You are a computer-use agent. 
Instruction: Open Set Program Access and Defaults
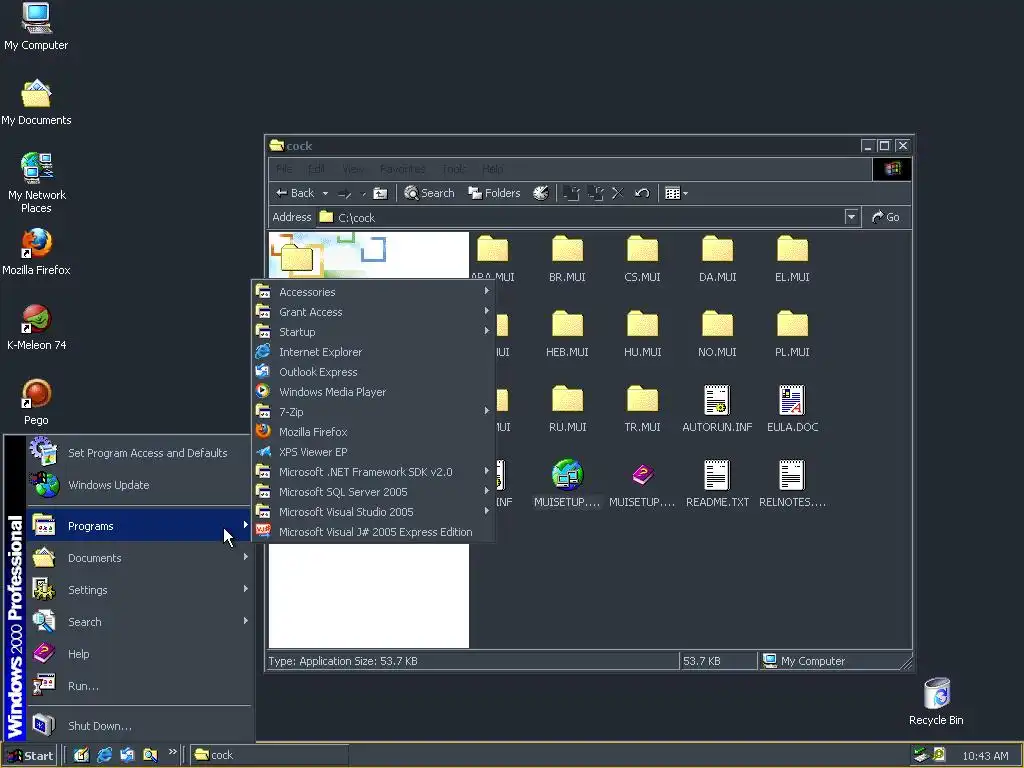click(139, 453)
